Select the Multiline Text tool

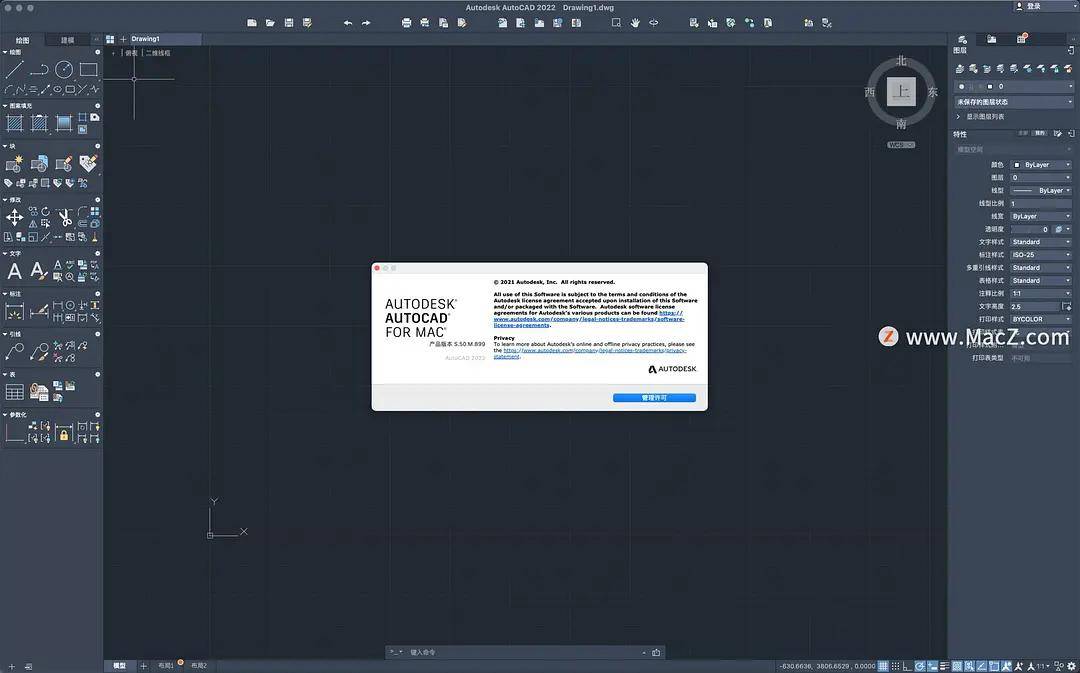14,271
